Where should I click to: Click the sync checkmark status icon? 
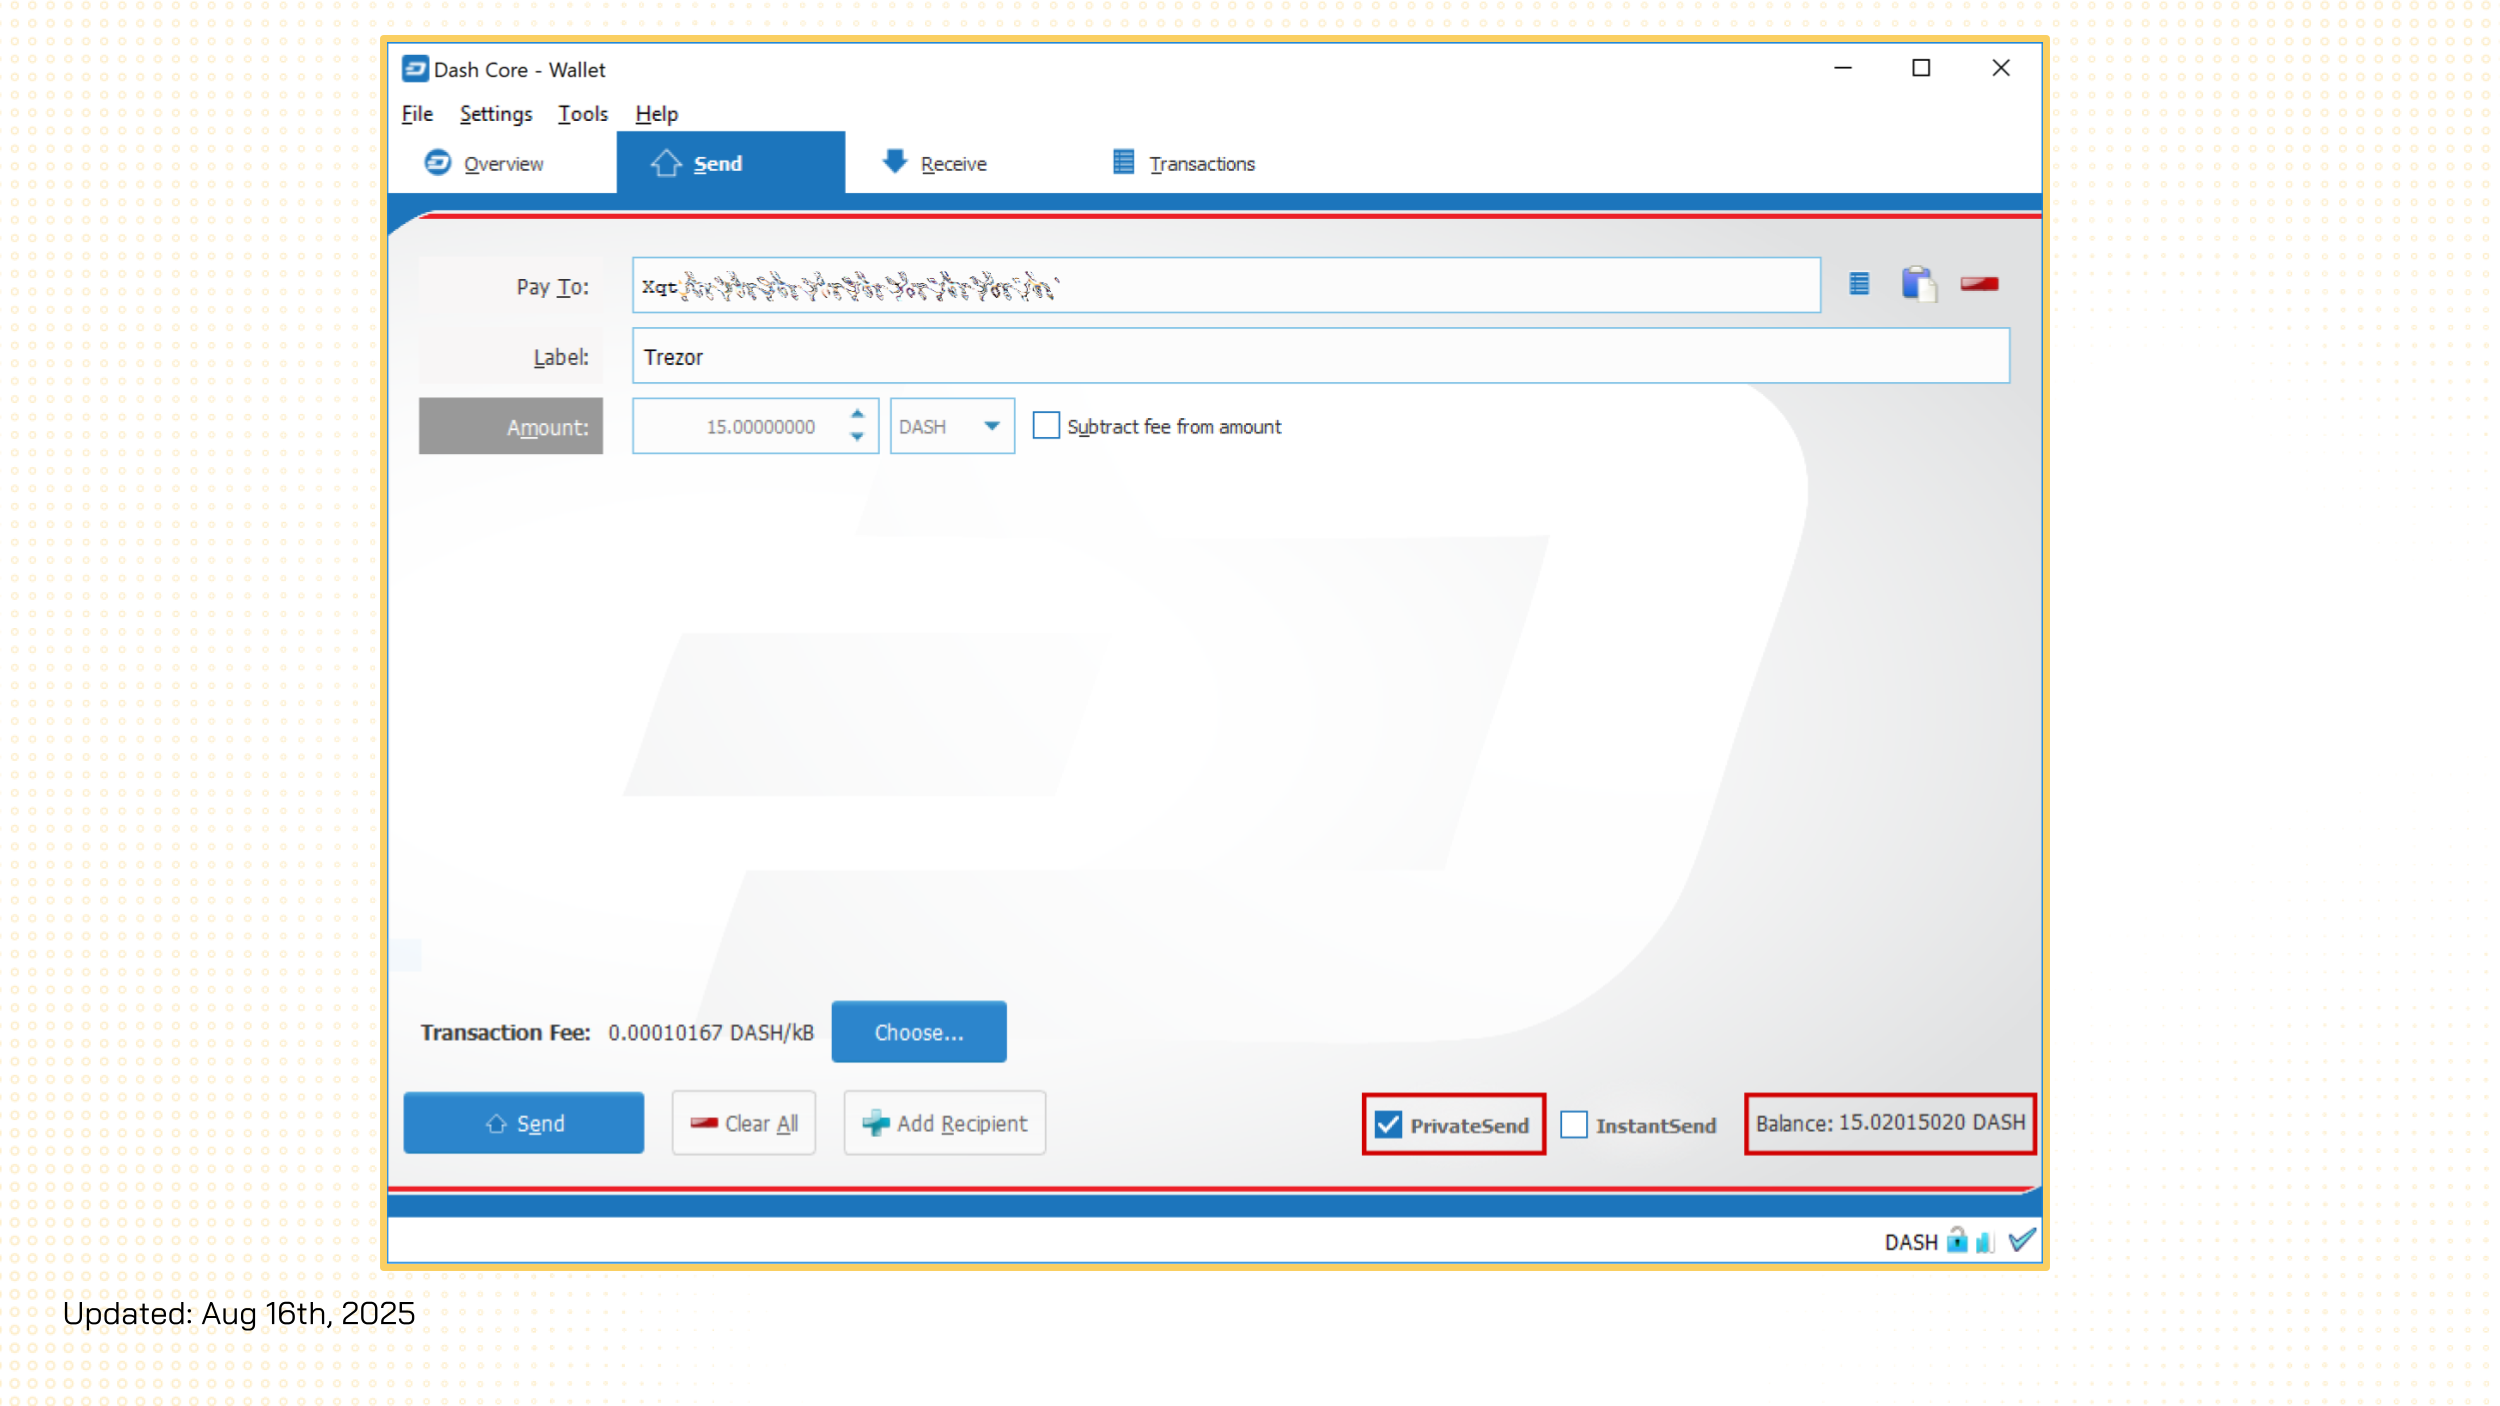(x=2022, y=1241)
